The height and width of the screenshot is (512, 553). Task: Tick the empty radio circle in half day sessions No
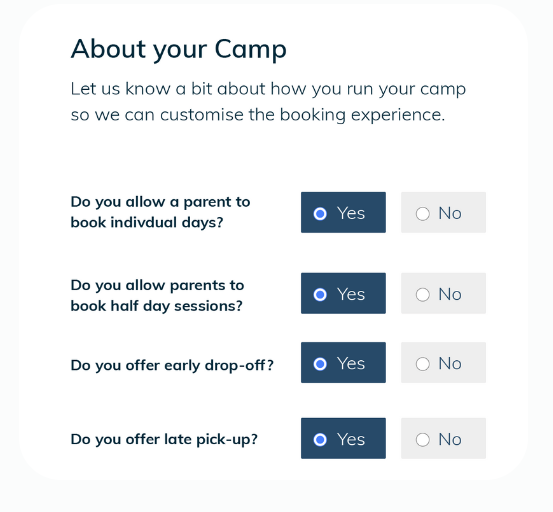(423, 294)
